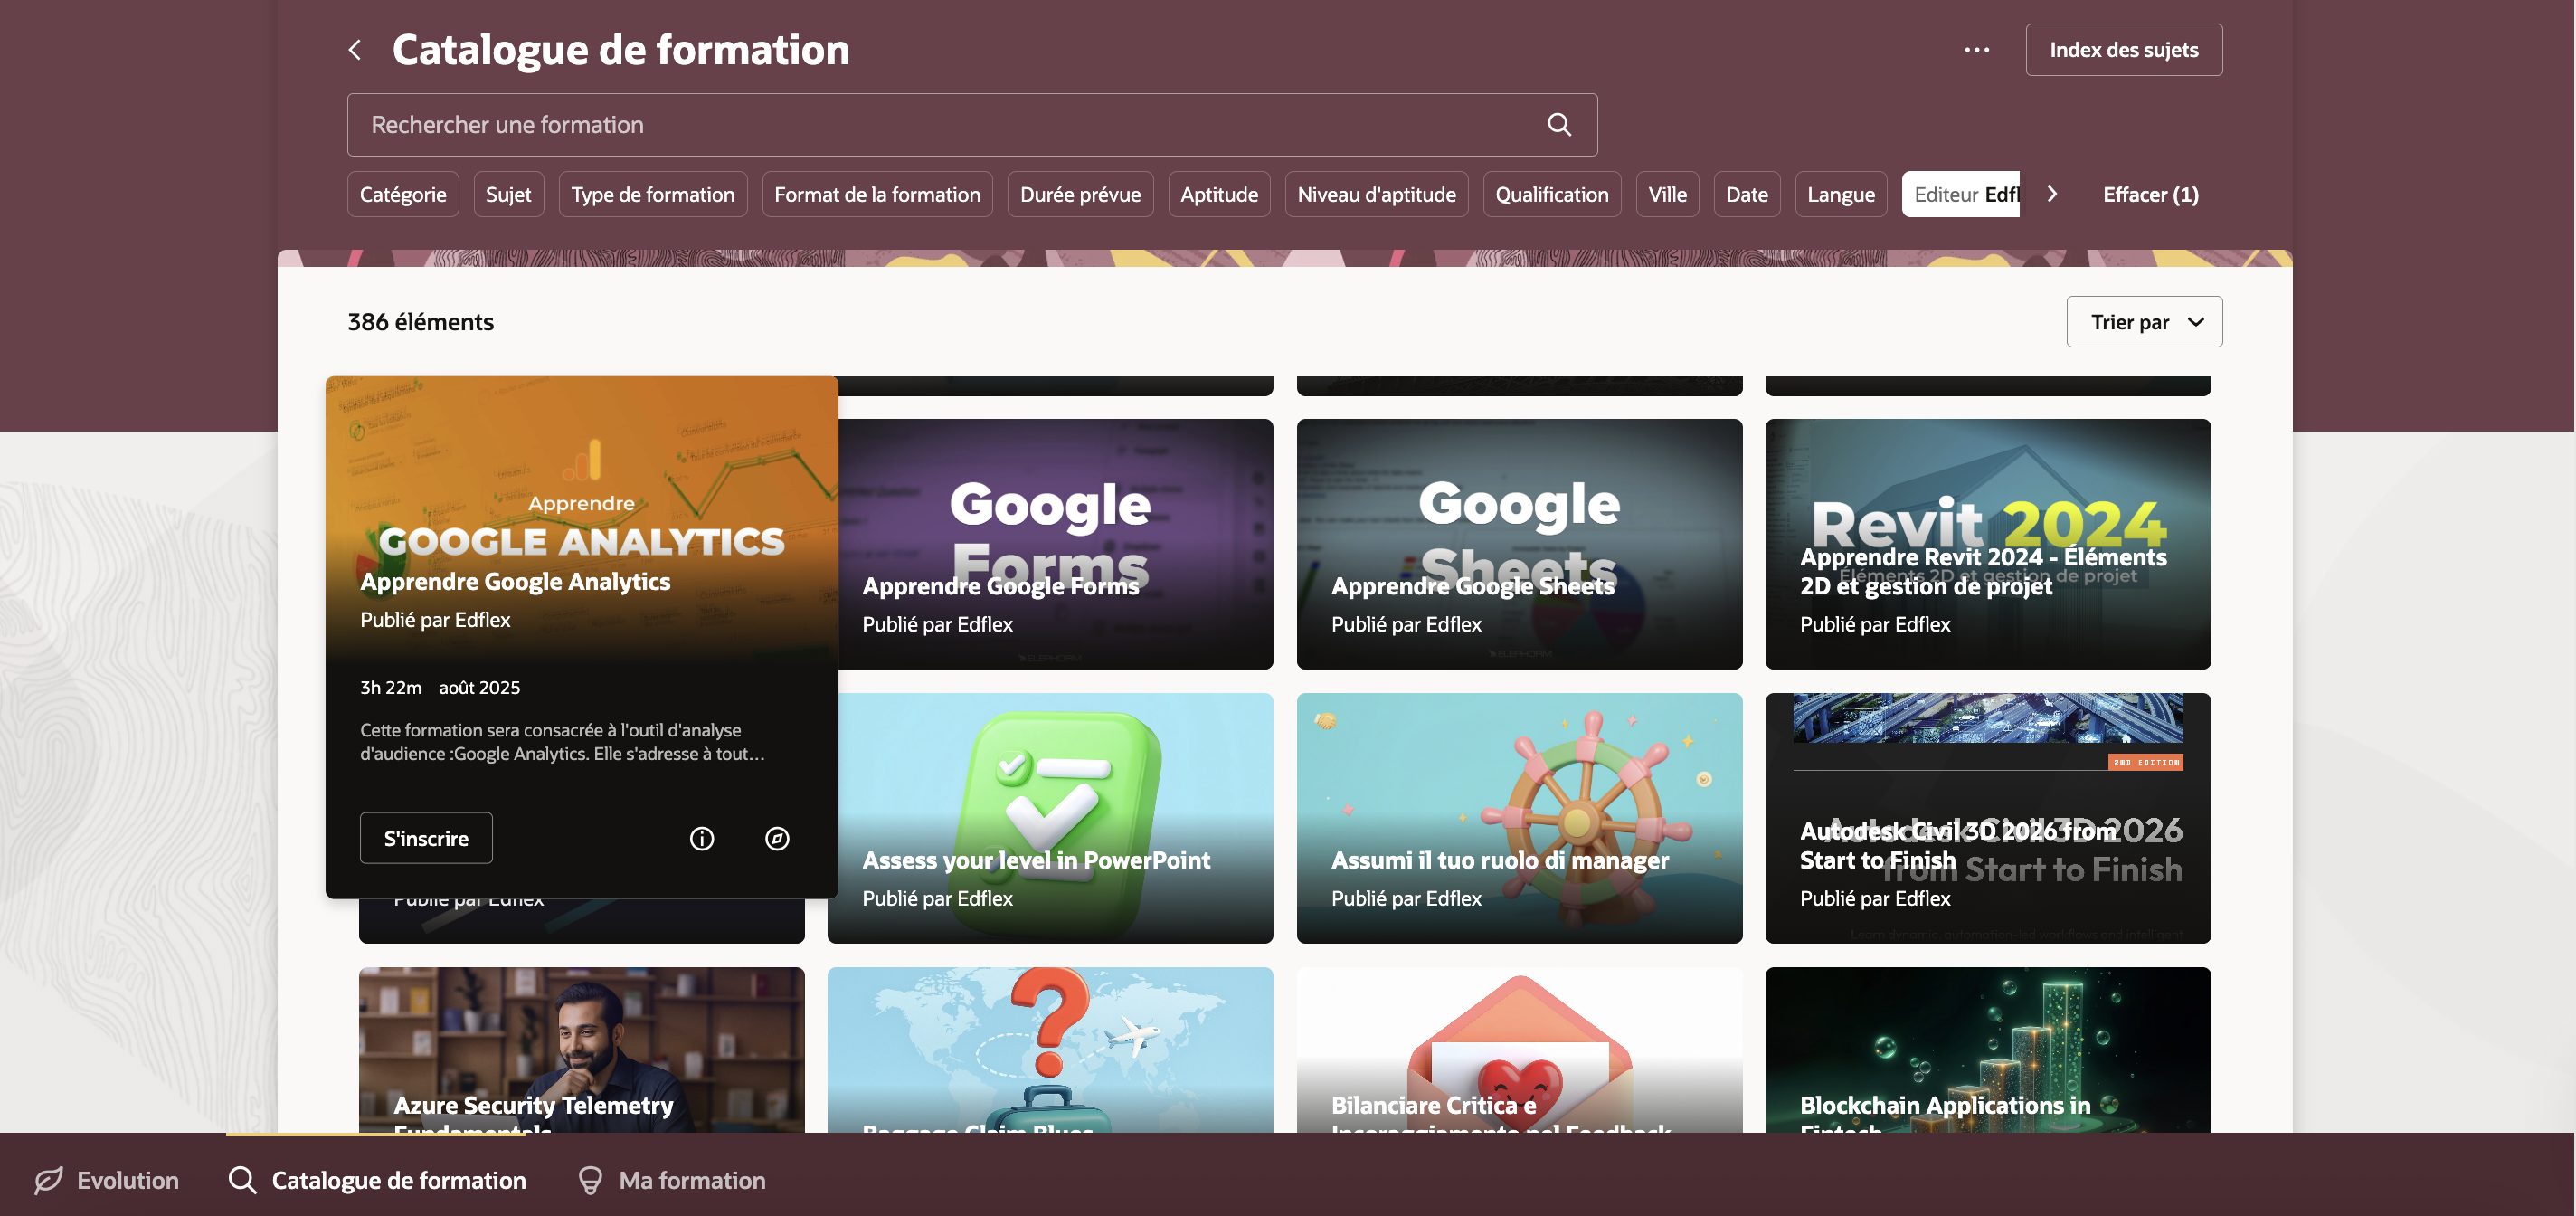The image size is (2576, 1216).
Task: Open the Langue filter dropdown
Action: pyautogui.click(x=1840, y=194)
